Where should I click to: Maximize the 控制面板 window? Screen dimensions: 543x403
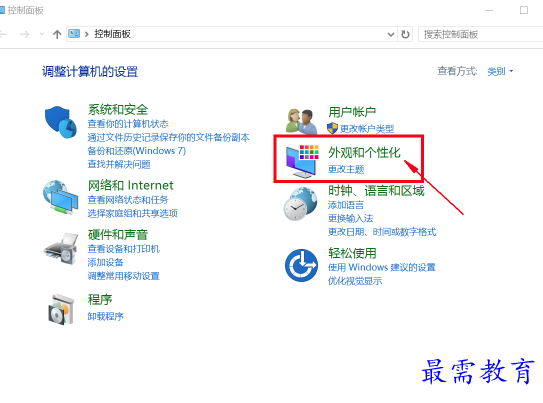click(x=524, y=10)
